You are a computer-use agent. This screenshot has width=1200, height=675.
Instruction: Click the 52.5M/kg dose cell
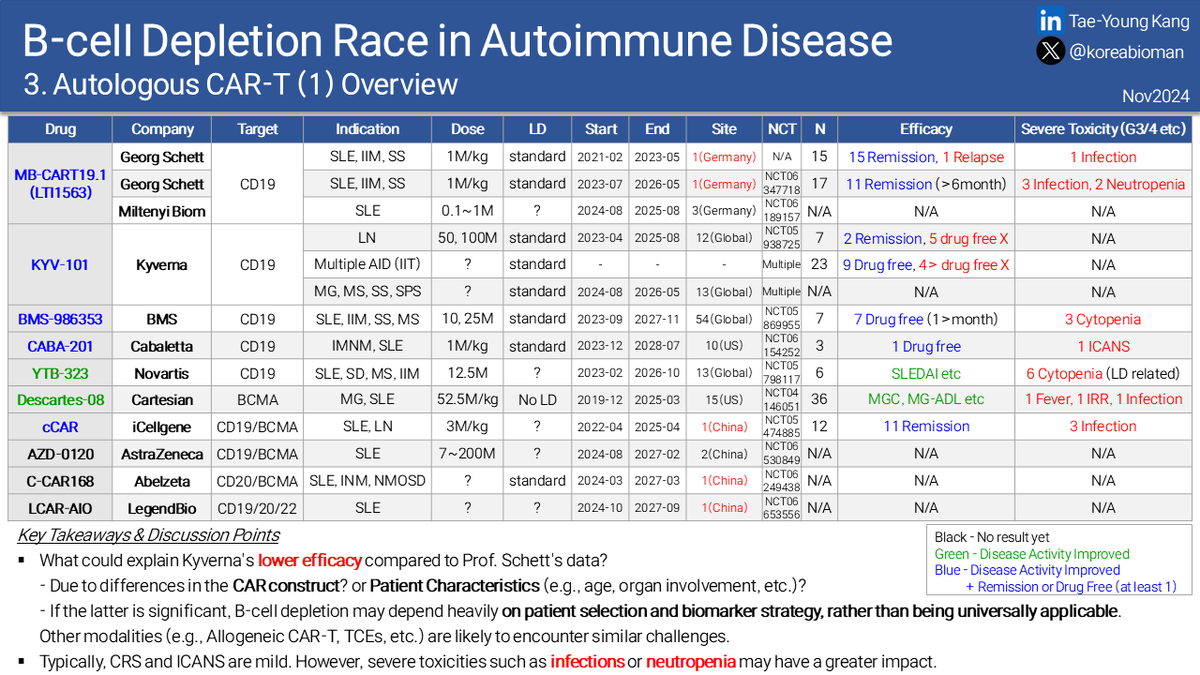point(467,400)
